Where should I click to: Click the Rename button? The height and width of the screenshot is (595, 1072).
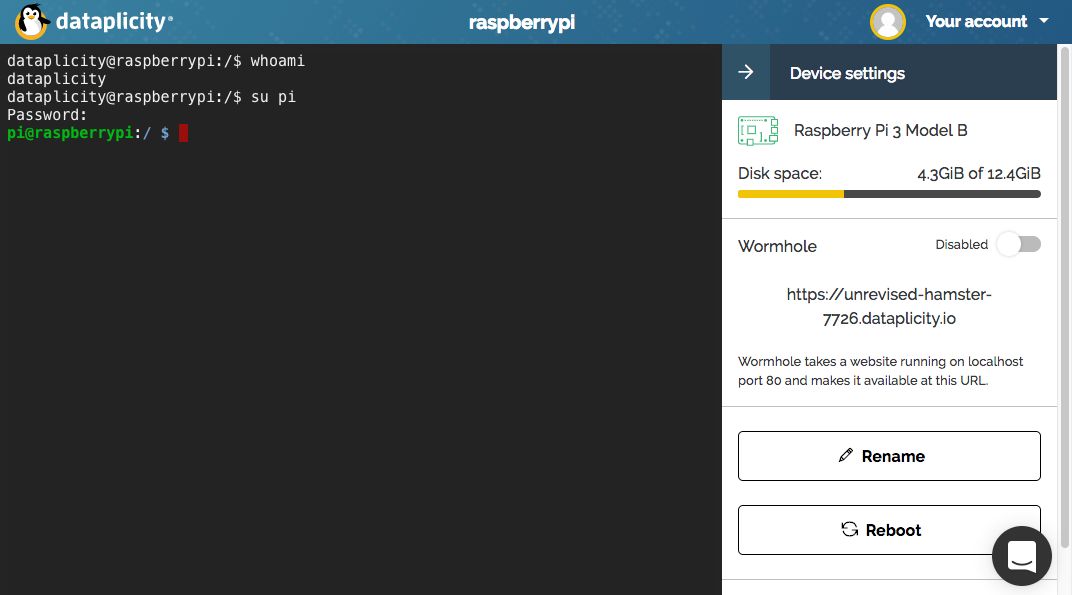889,456
